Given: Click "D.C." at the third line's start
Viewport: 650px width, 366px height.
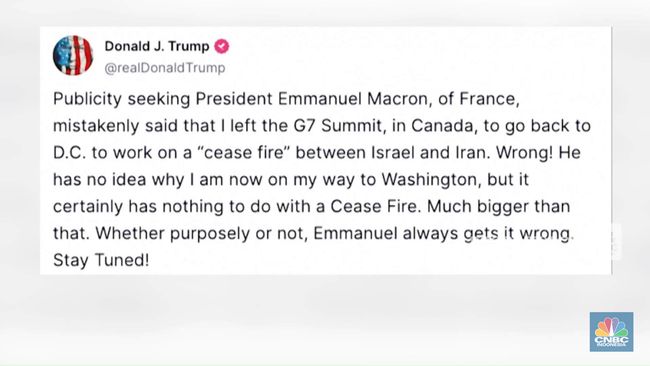Looking at the screenshot, I should point(70,153).
